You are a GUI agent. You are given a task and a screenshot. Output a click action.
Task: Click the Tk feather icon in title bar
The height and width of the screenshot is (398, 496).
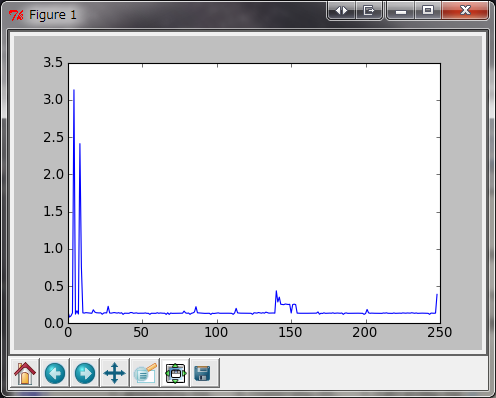[x=16, y=15]
